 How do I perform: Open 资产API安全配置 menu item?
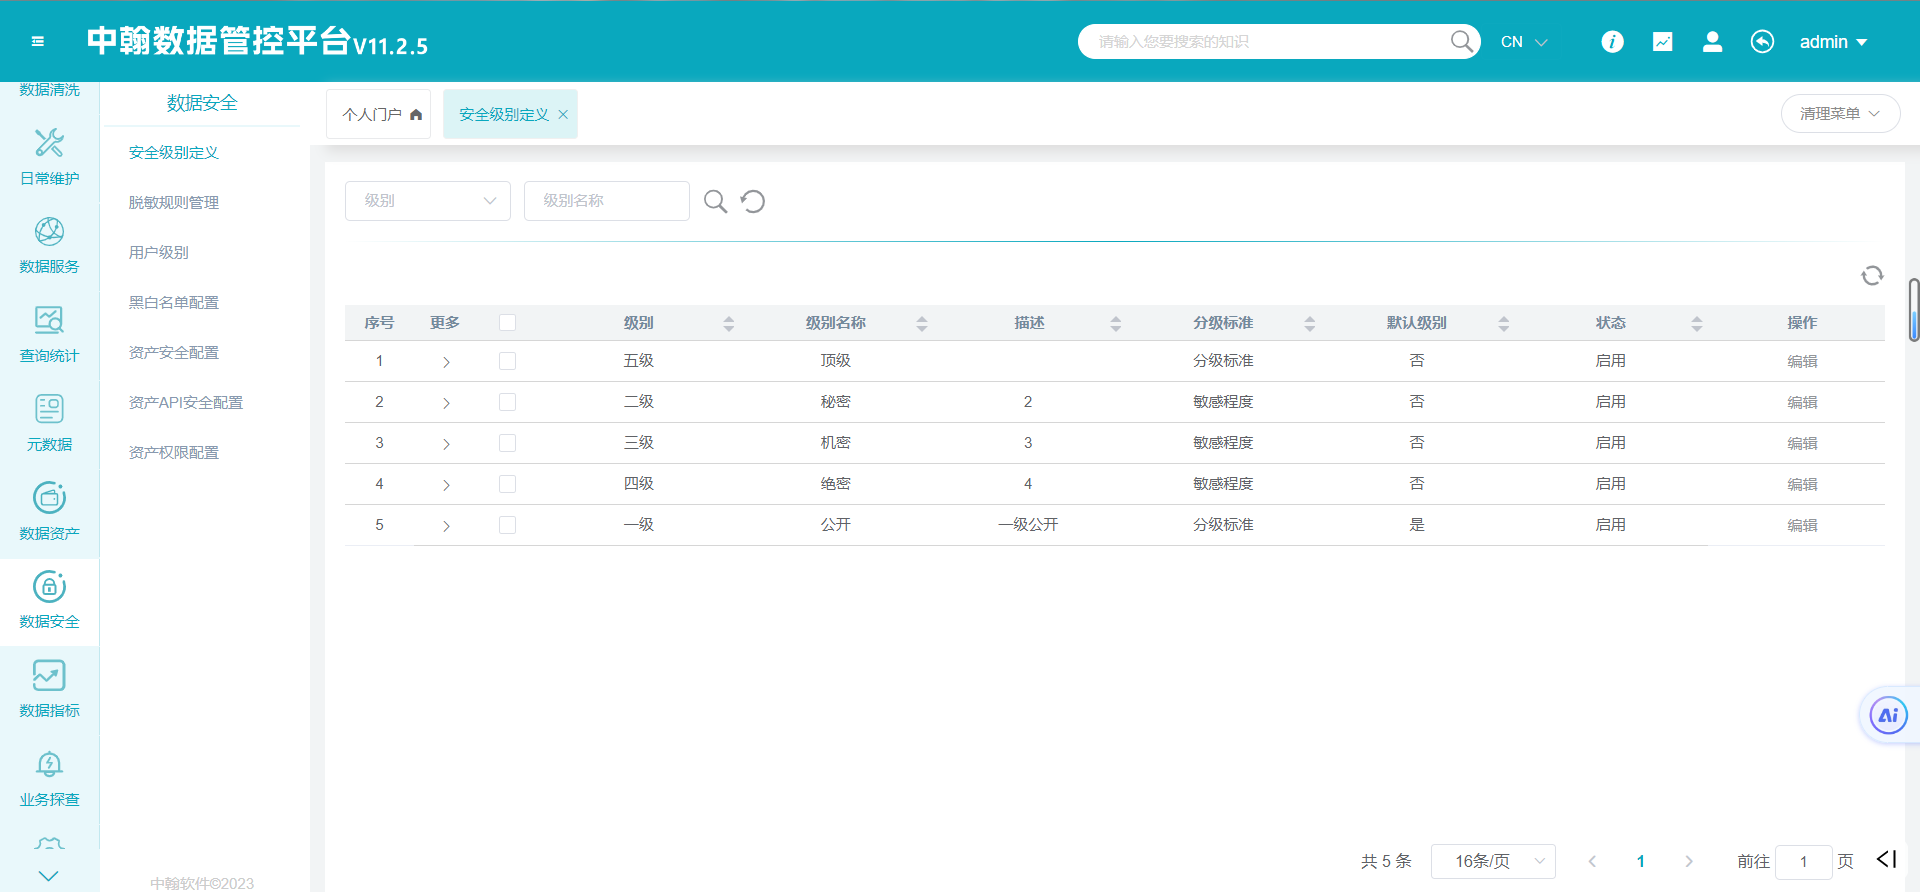coord(186,403)
